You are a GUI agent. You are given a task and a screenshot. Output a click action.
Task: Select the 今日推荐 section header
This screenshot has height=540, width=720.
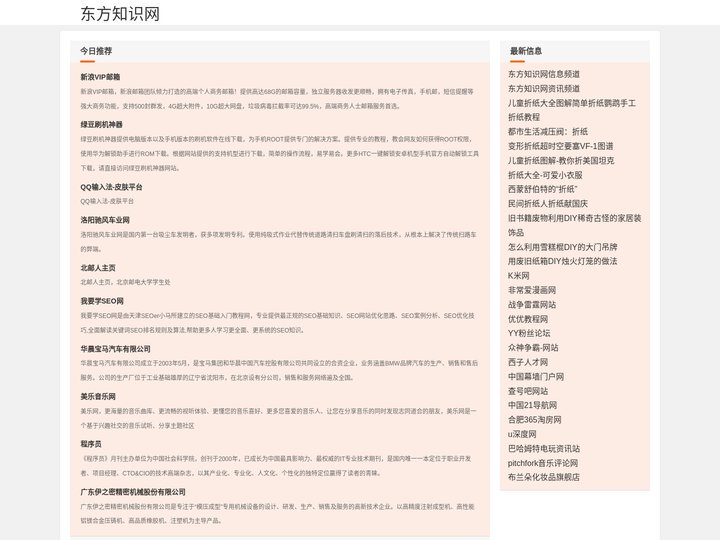96,51
